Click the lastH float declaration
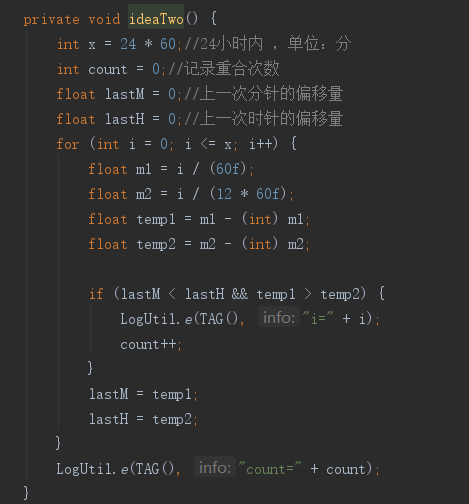This screenshot has height=504, width=469. pyautogui.click(x=125, y=119)
